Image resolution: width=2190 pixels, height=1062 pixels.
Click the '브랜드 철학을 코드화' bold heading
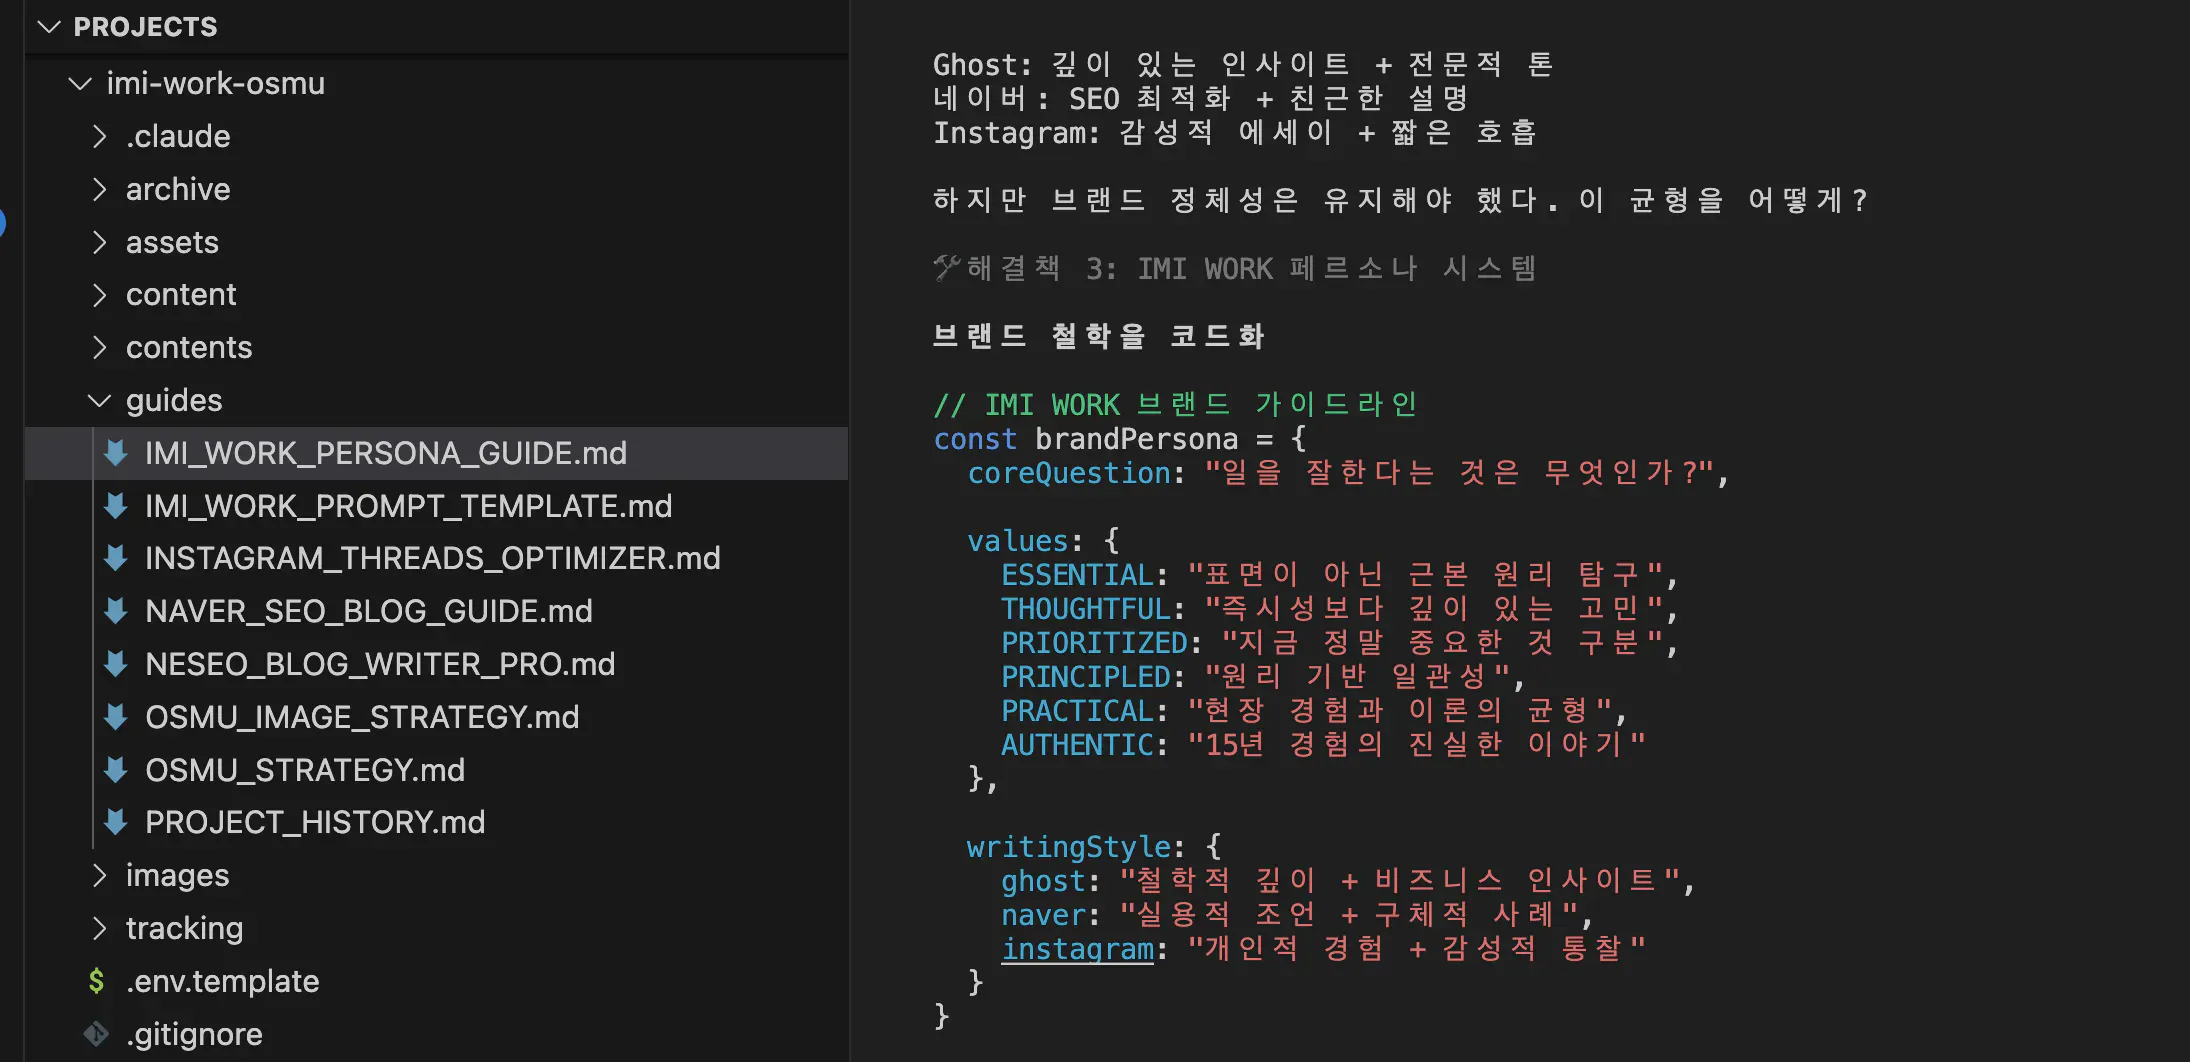[1099, 336]
